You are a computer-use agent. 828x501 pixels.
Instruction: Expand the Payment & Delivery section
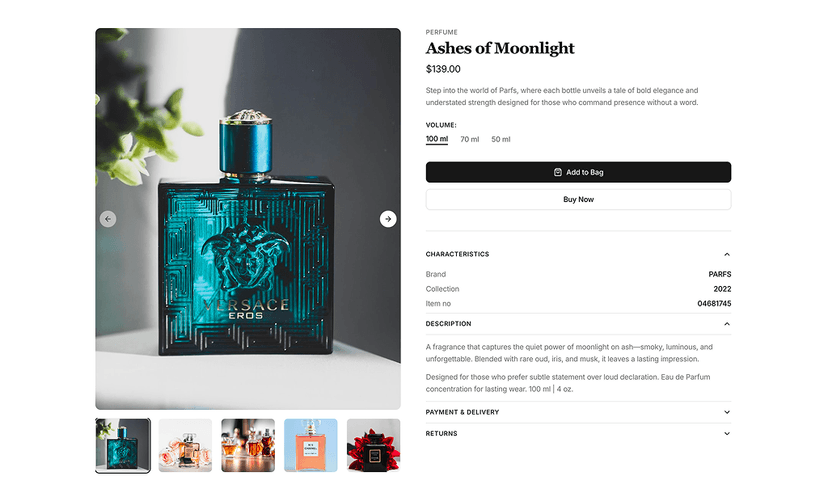[x=578, y=412]
